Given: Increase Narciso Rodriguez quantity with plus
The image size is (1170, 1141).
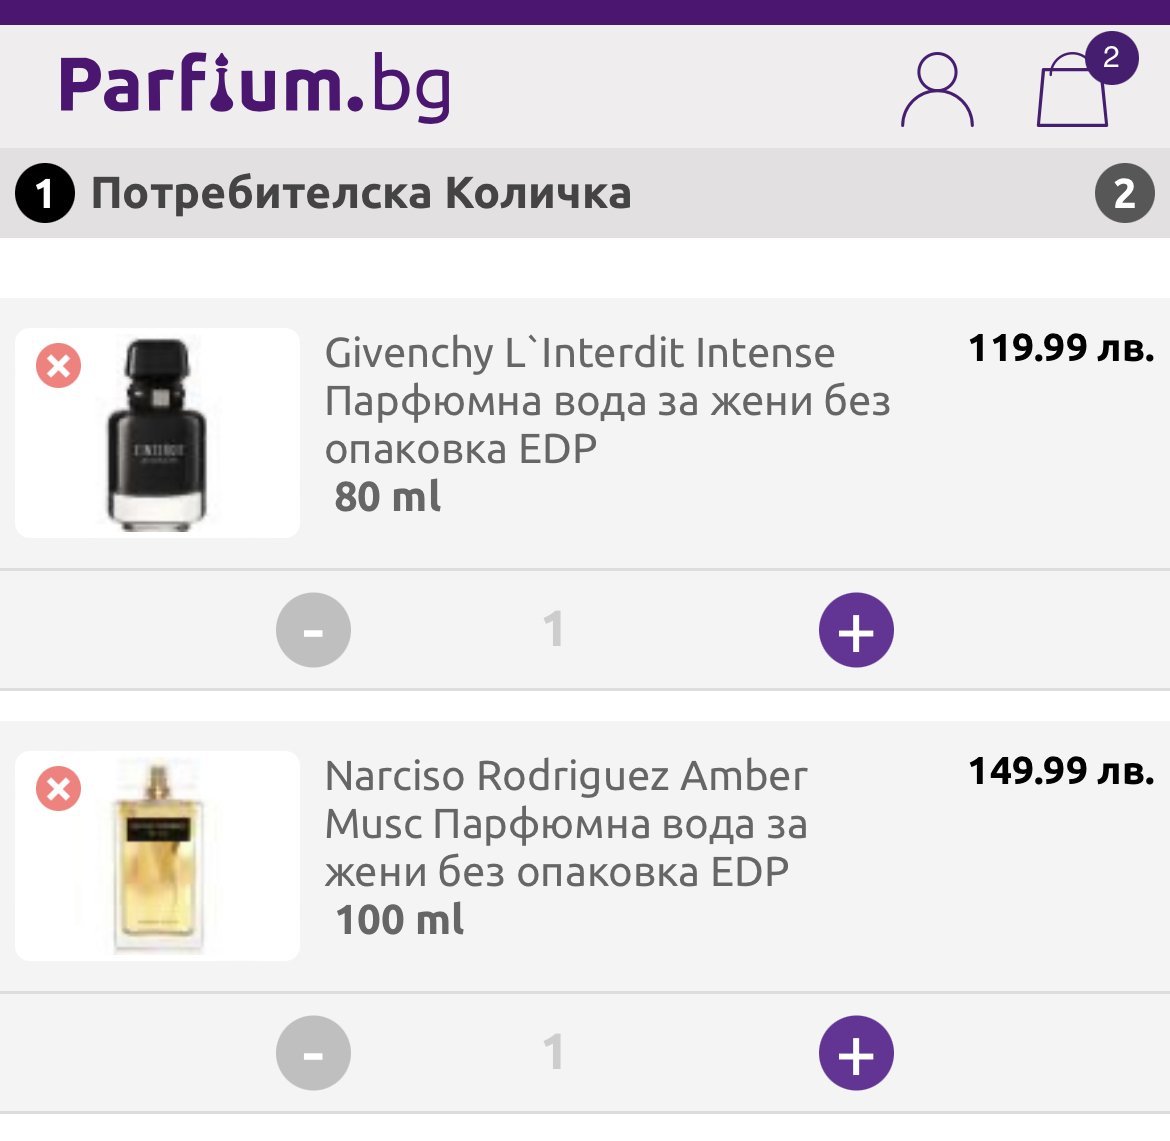Looking at the screenshot, I should [856, 1054].
